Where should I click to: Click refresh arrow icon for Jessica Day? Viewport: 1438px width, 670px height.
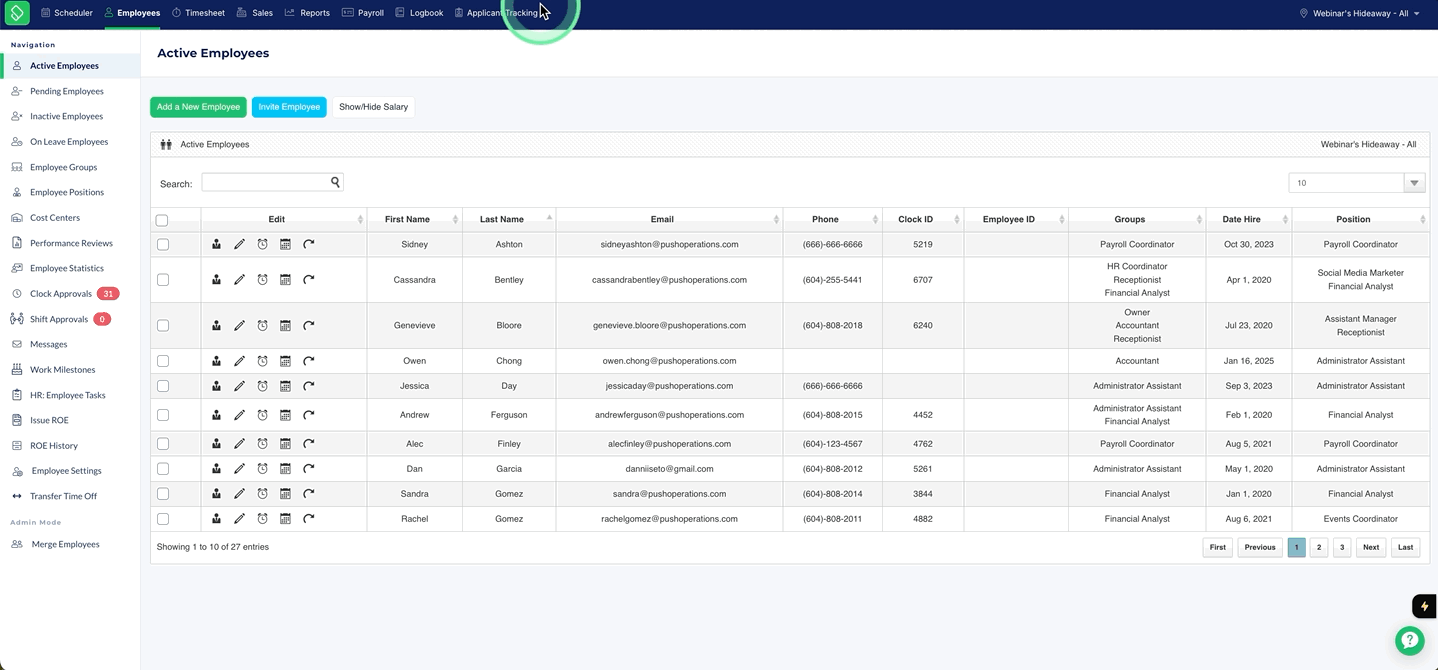tap(309, 386)
